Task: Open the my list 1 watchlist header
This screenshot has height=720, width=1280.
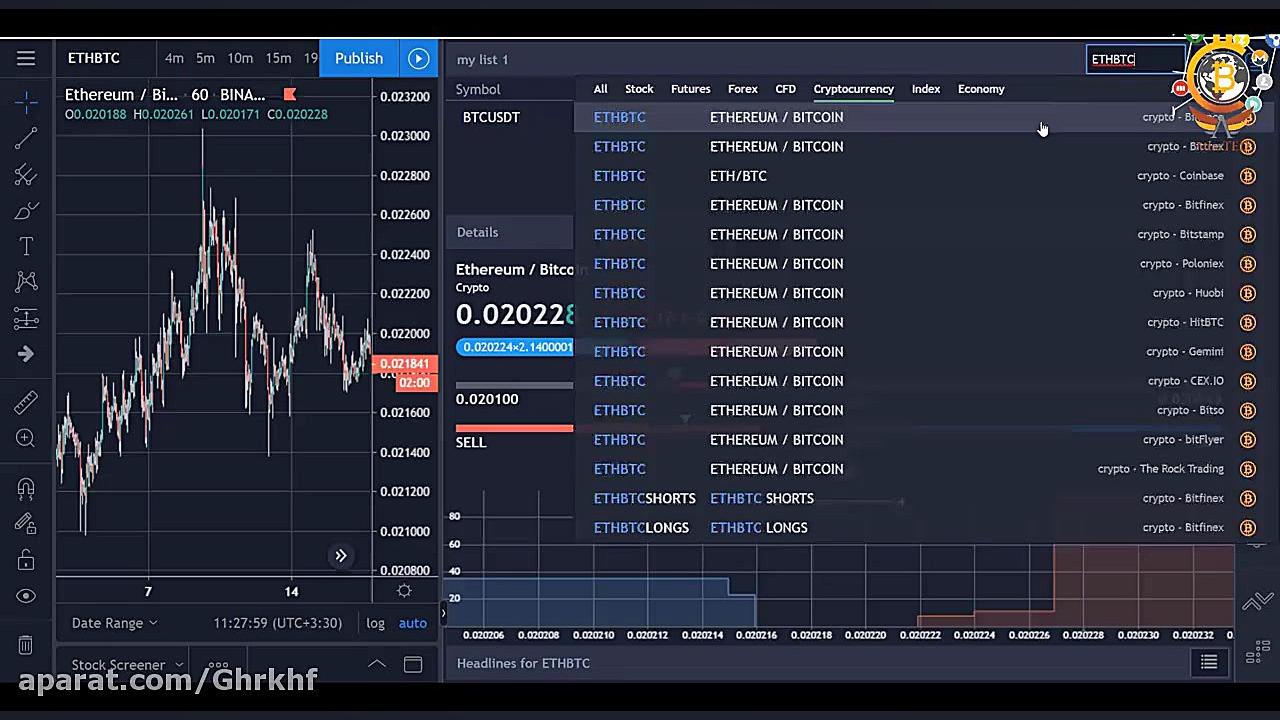Action: [482, 60]
